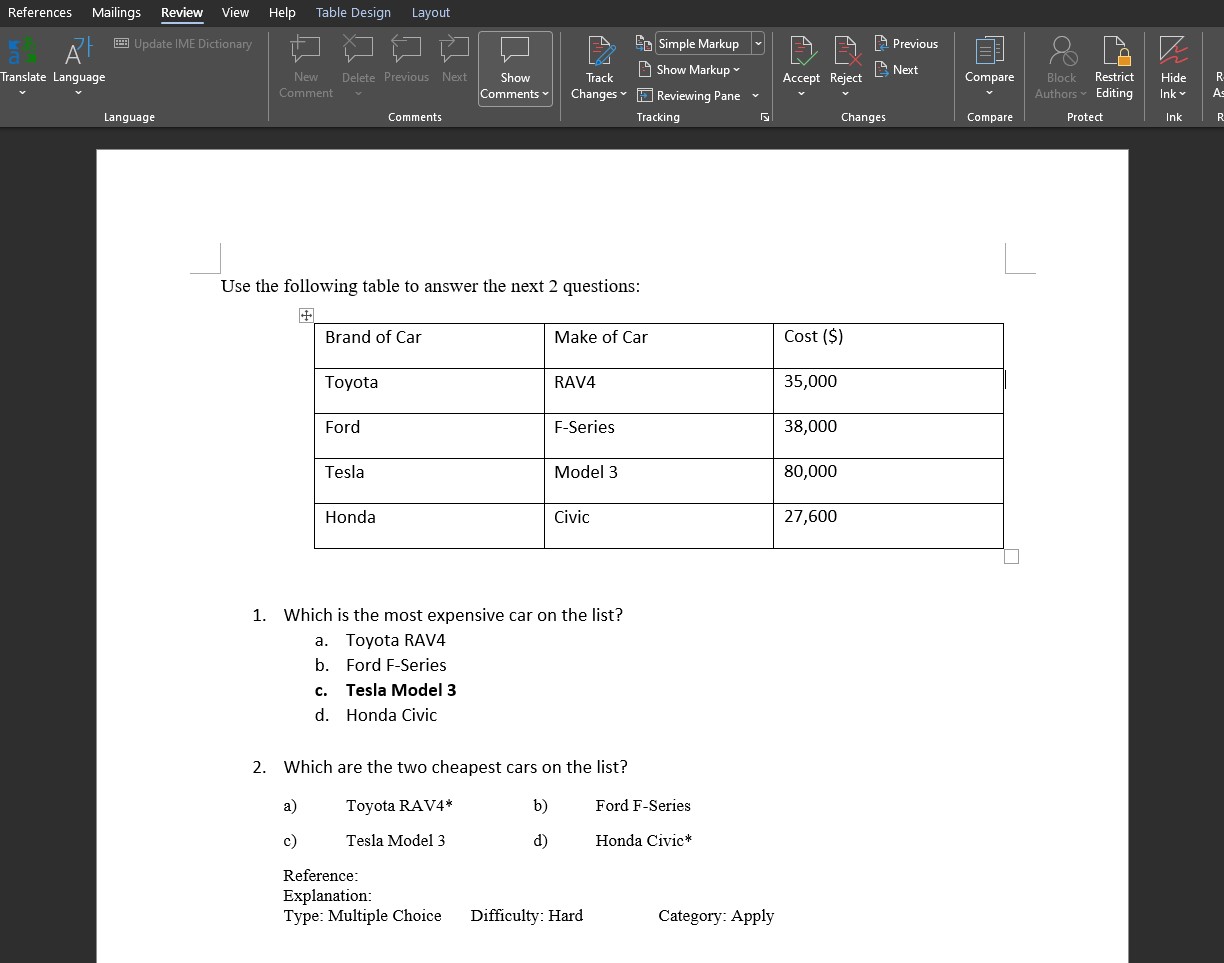Click the table move handle
Image resolution: width=1224 pixels, height=963 pixels.
[306, 316]
